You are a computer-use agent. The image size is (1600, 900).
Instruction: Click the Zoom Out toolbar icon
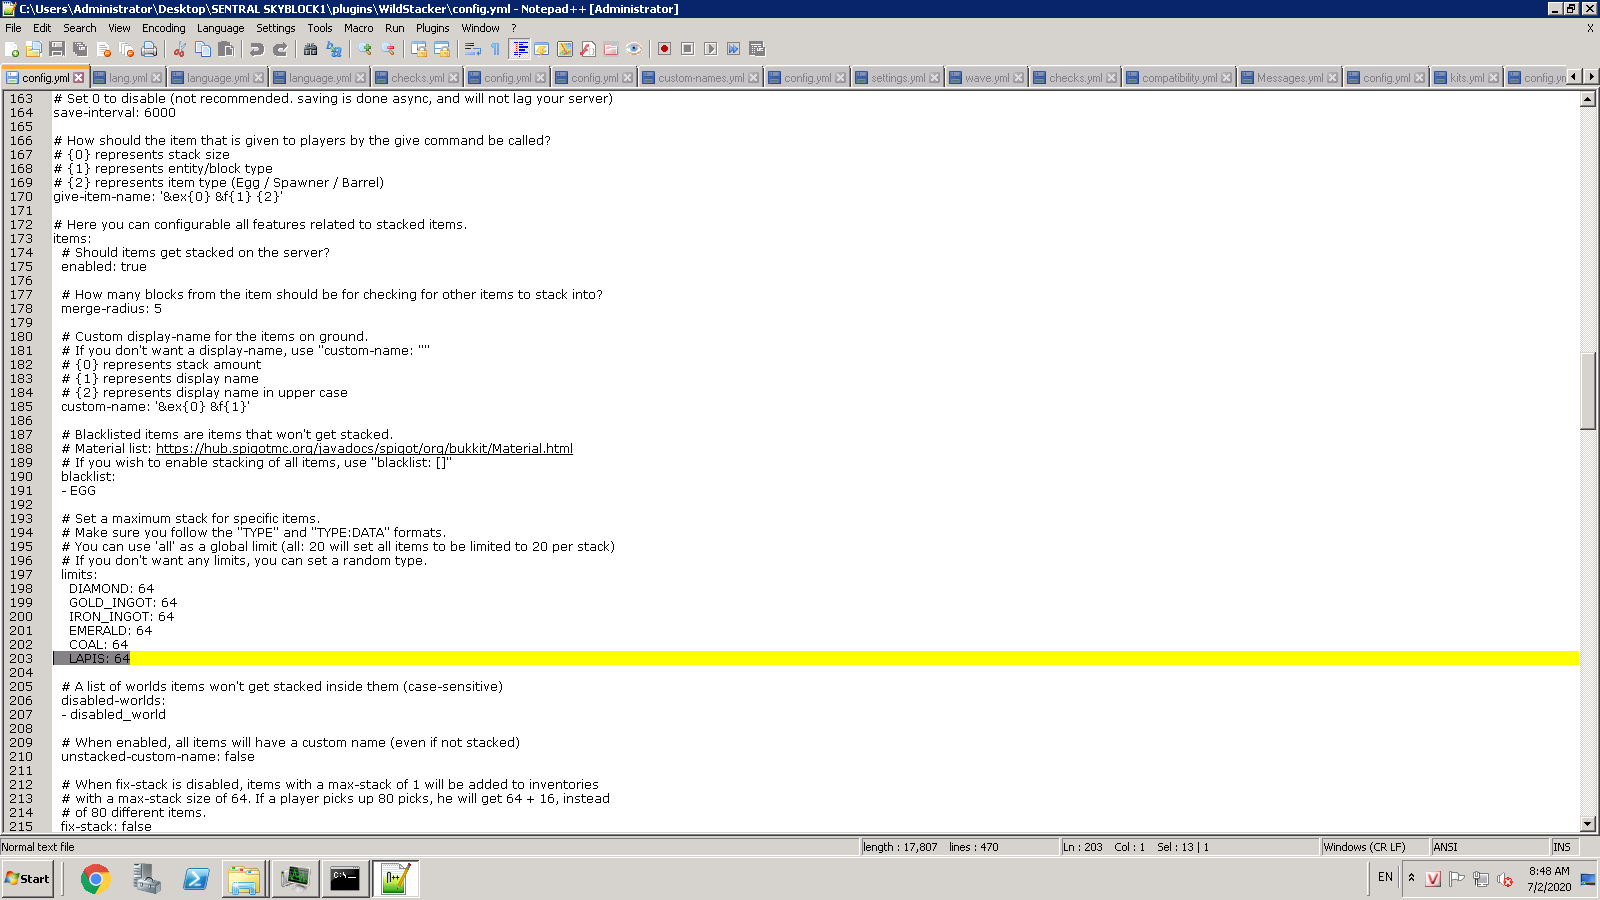pos(388,49)
